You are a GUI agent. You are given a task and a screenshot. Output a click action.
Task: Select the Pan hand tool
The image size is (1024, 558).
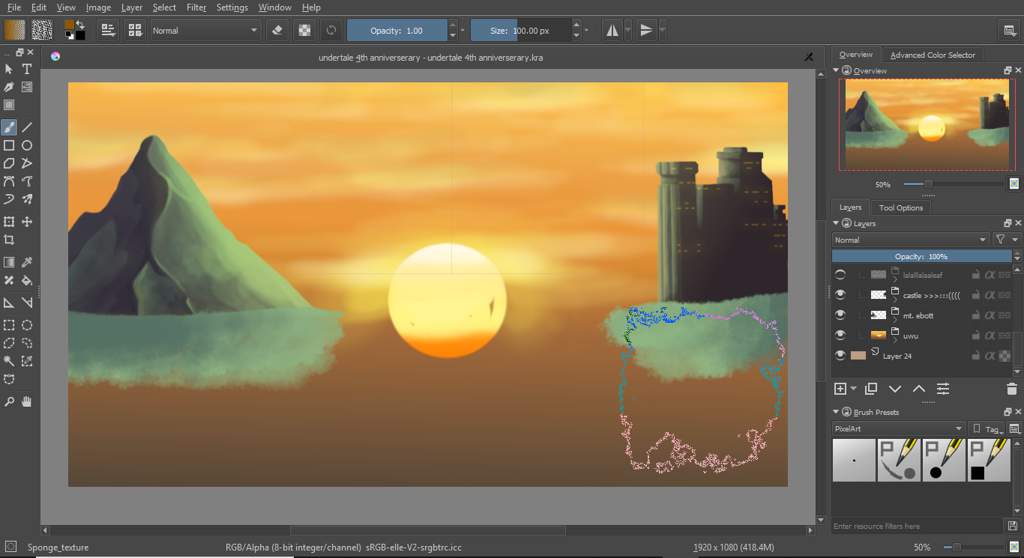pyautogui.click(x=27, y=402)
